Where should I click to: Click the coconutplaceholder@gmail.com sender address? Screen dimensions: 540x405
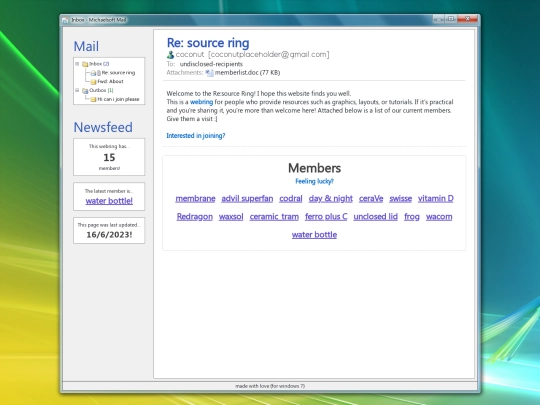269,54
